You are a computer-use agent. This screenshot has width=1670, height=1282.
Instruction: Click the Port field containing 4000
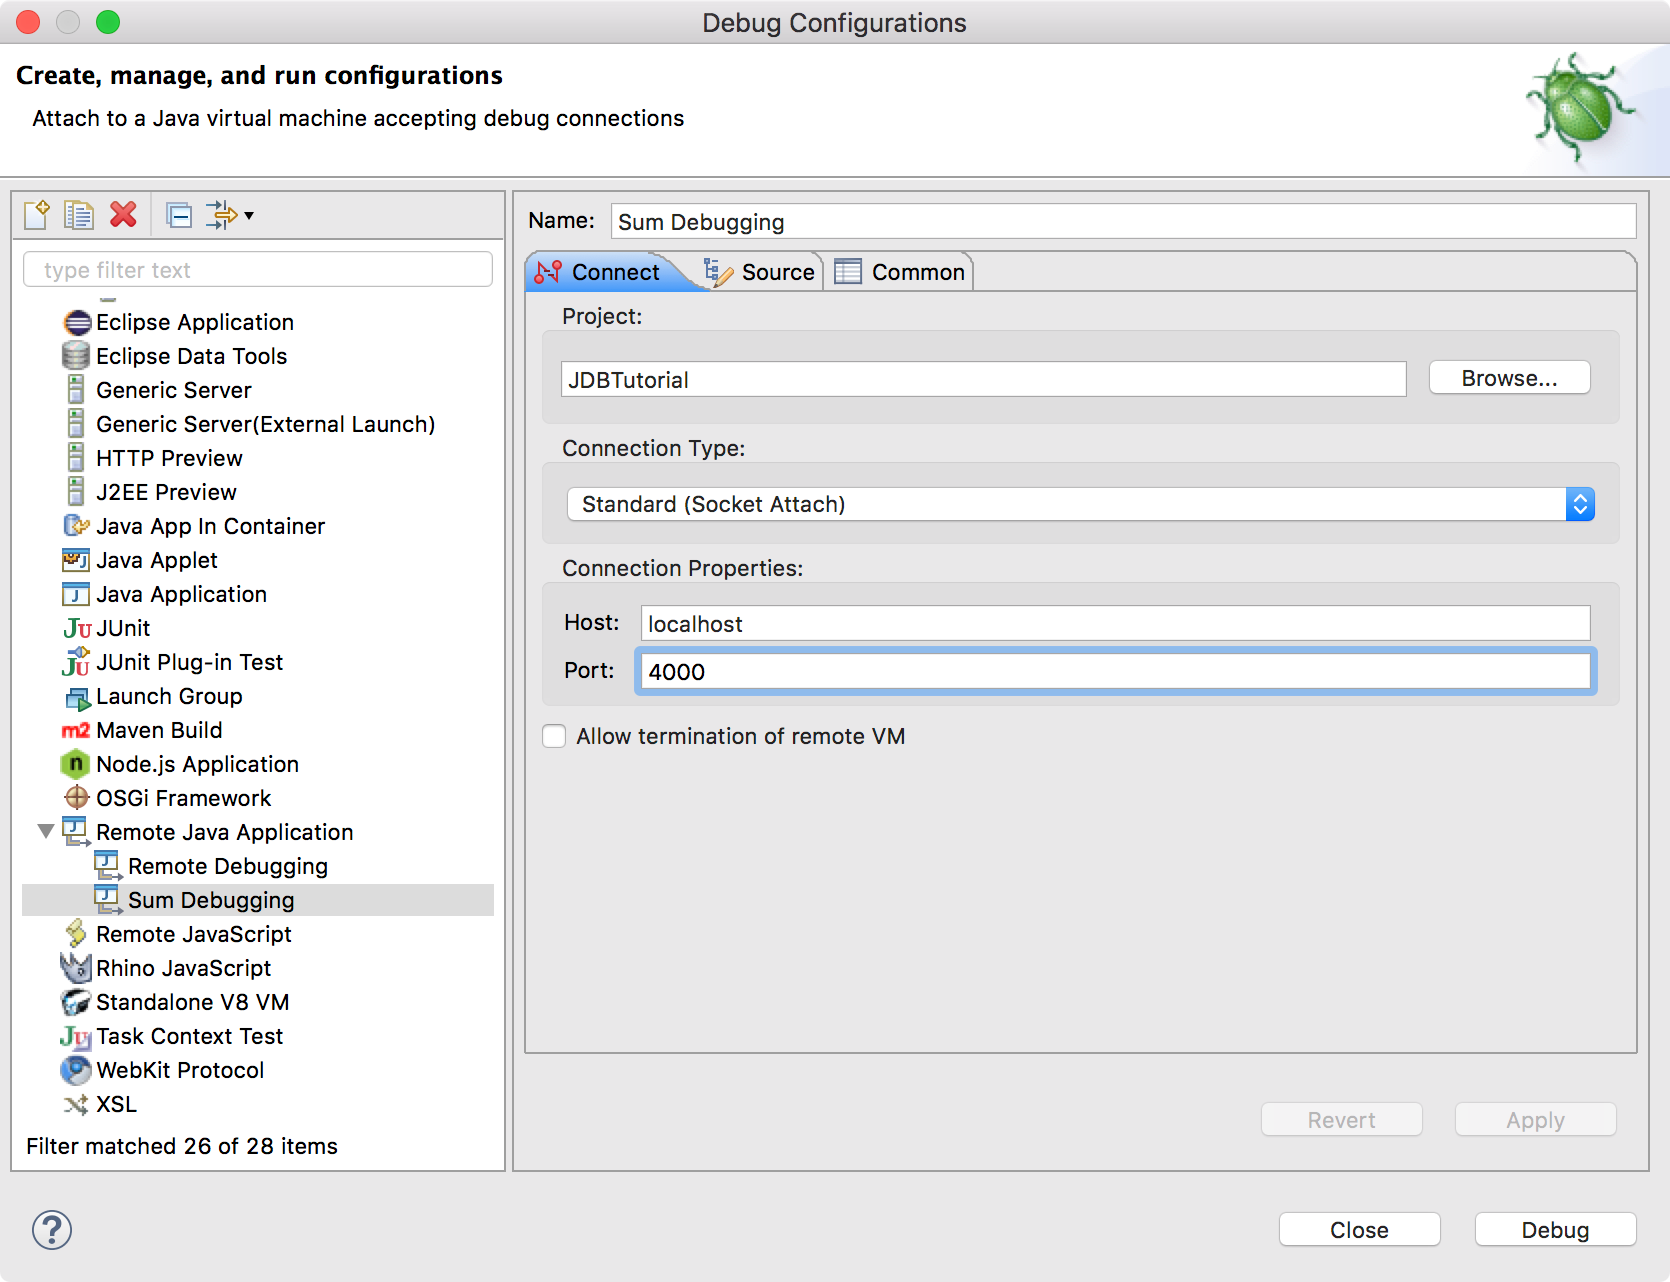pyautogui.click(x=1116, y=672)
